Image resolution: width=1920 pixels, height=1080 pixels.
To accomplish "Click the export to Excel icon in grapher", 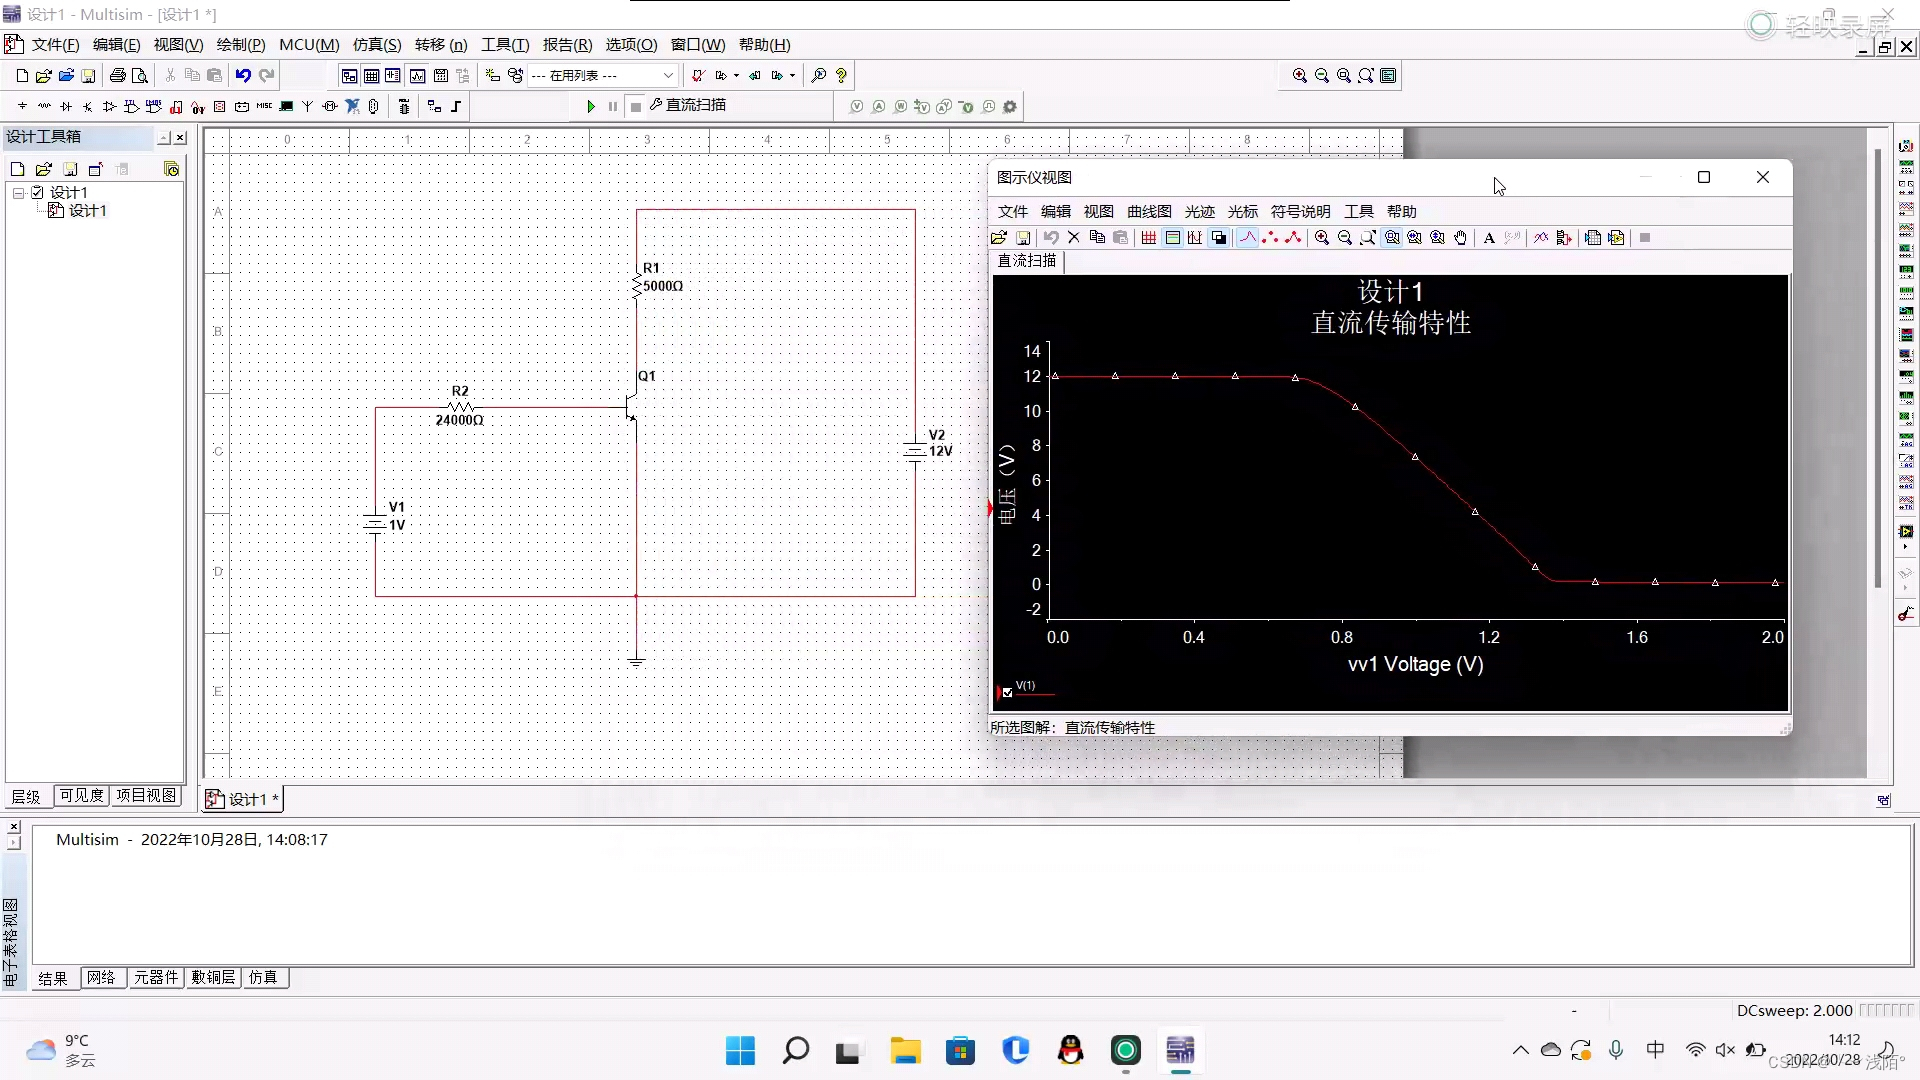I will [x=1592, y=237].
